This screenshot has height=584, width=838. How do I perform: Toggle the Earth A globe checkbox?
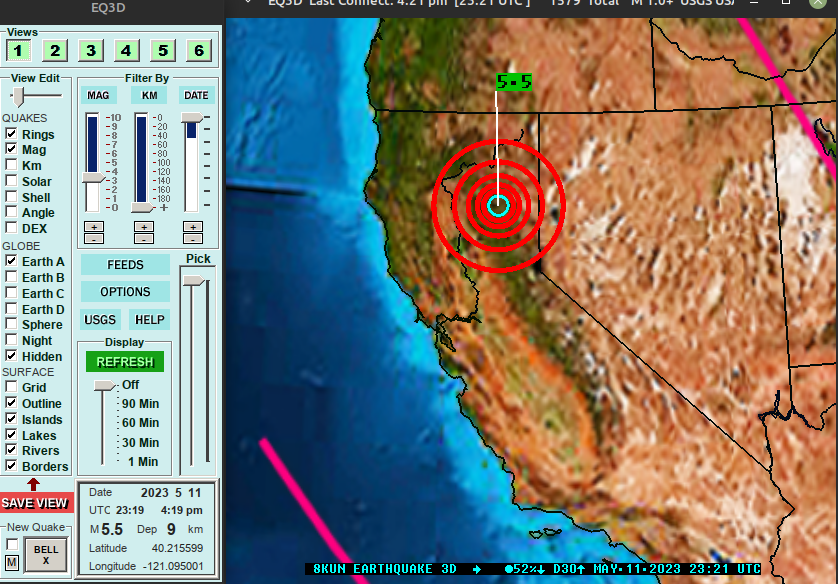tap(11, 261)
